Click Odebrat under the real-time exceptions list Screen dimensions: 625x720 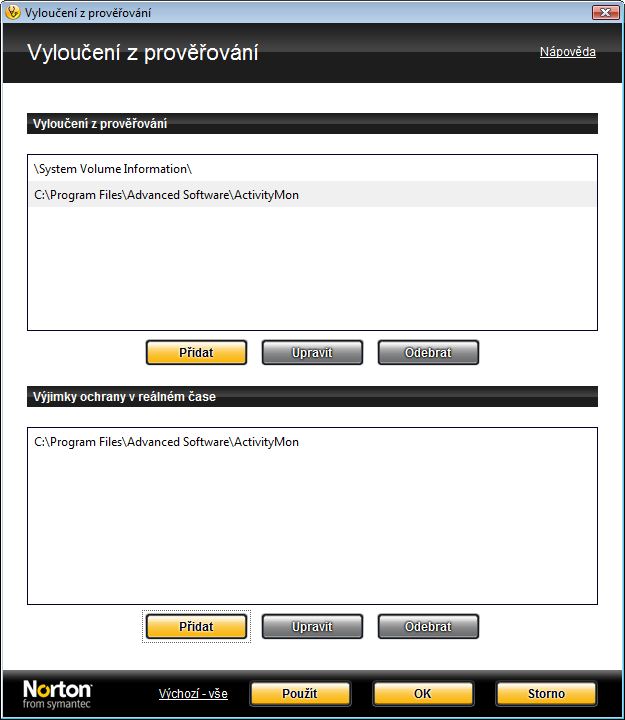click(428, 627)
